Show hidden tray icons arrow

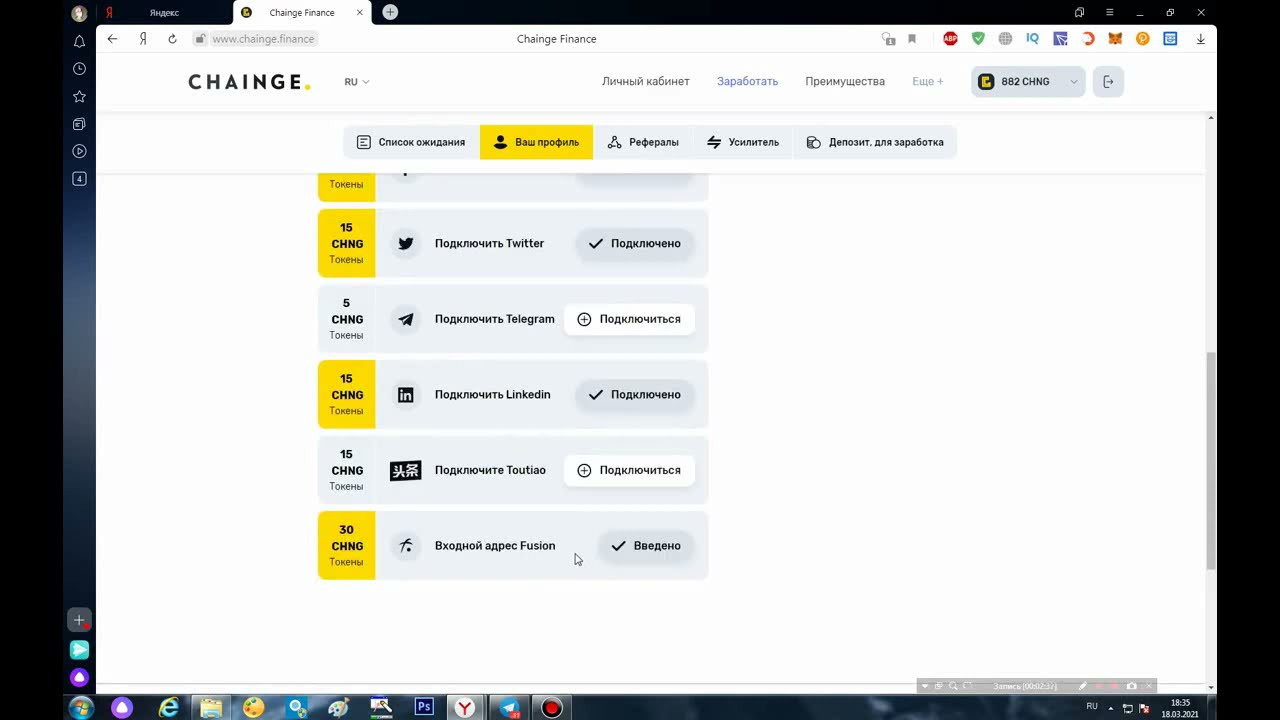click(1110, 708)
